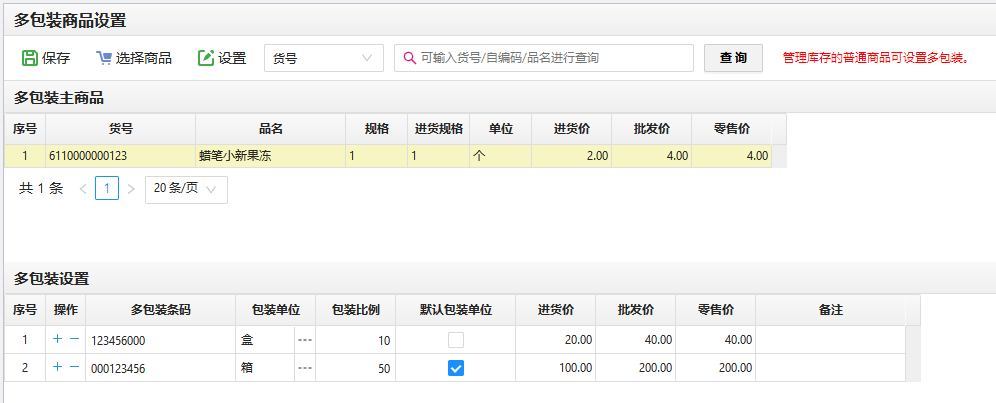
Task: Check default package unit for 盒 row
Action: tap(456, 340)
